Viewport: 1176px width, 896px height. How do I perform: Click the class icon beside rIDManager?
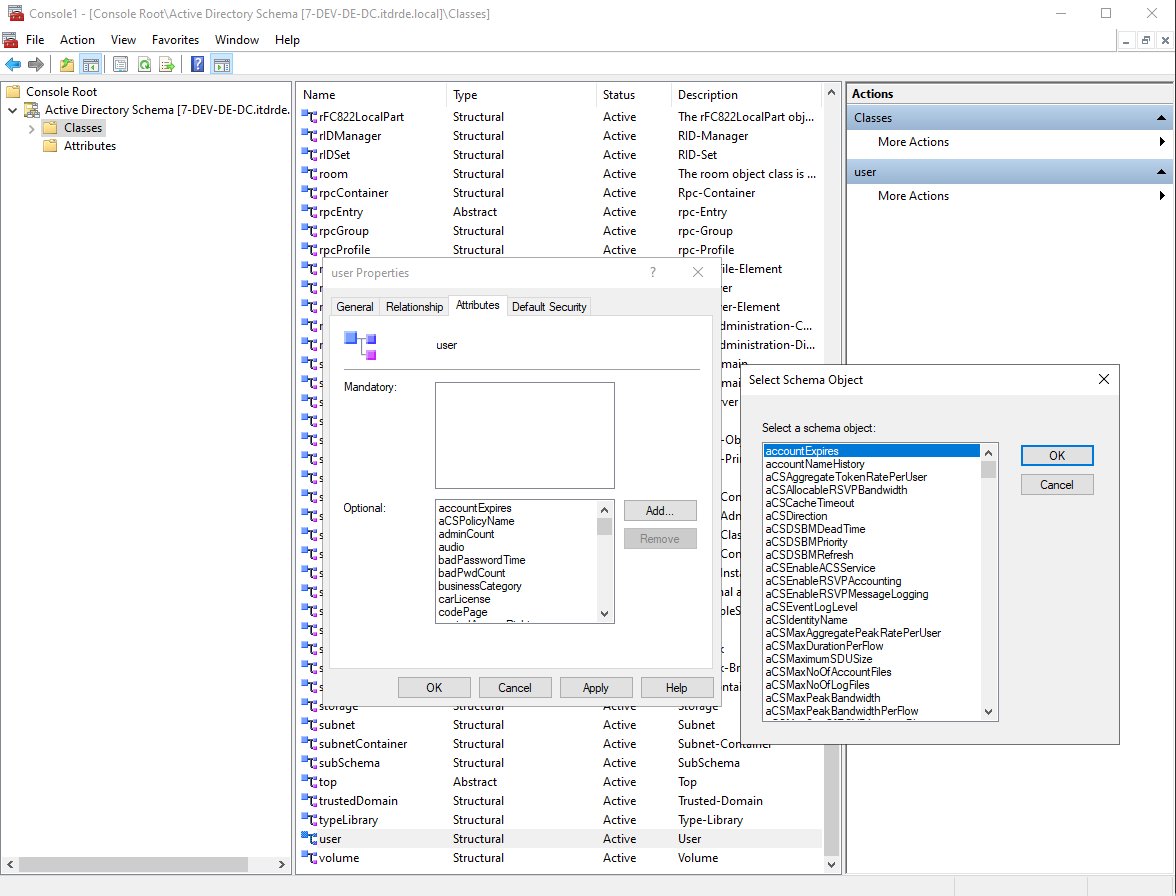(x=309, y=136)
